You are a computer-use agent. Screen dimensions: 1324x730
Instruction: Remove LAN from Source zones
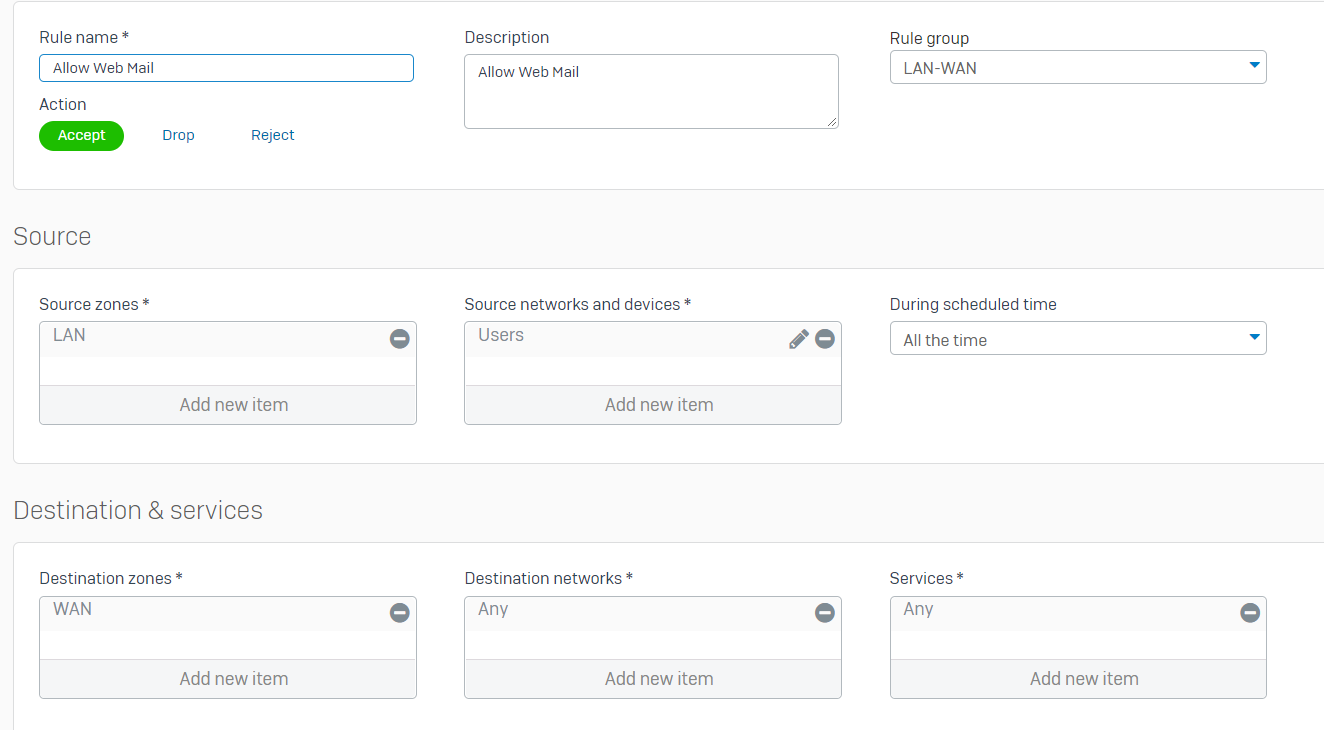click(x=399, y=339)
